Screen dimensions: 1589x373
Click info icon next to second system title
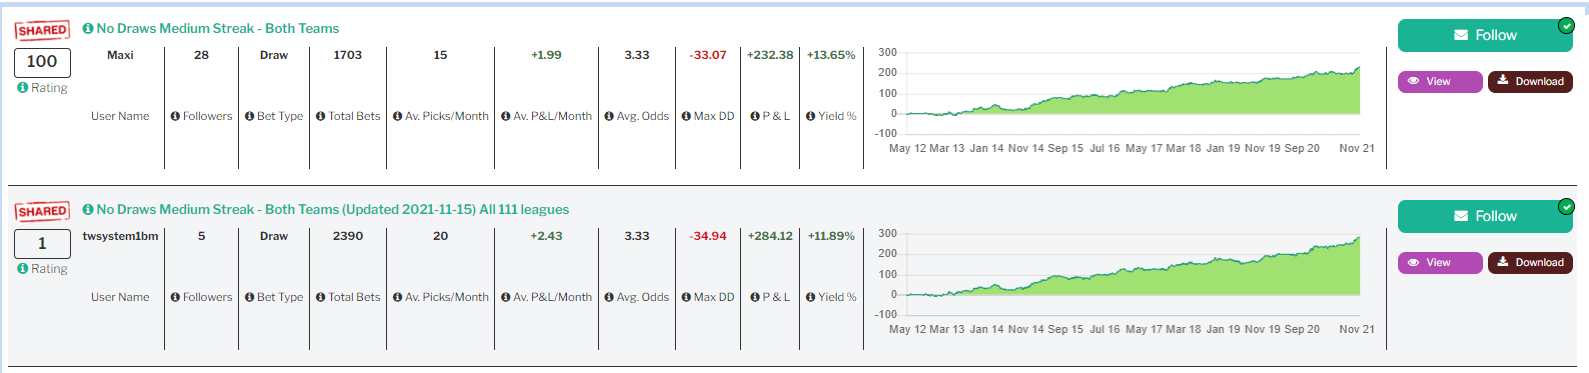click(88, 210)
